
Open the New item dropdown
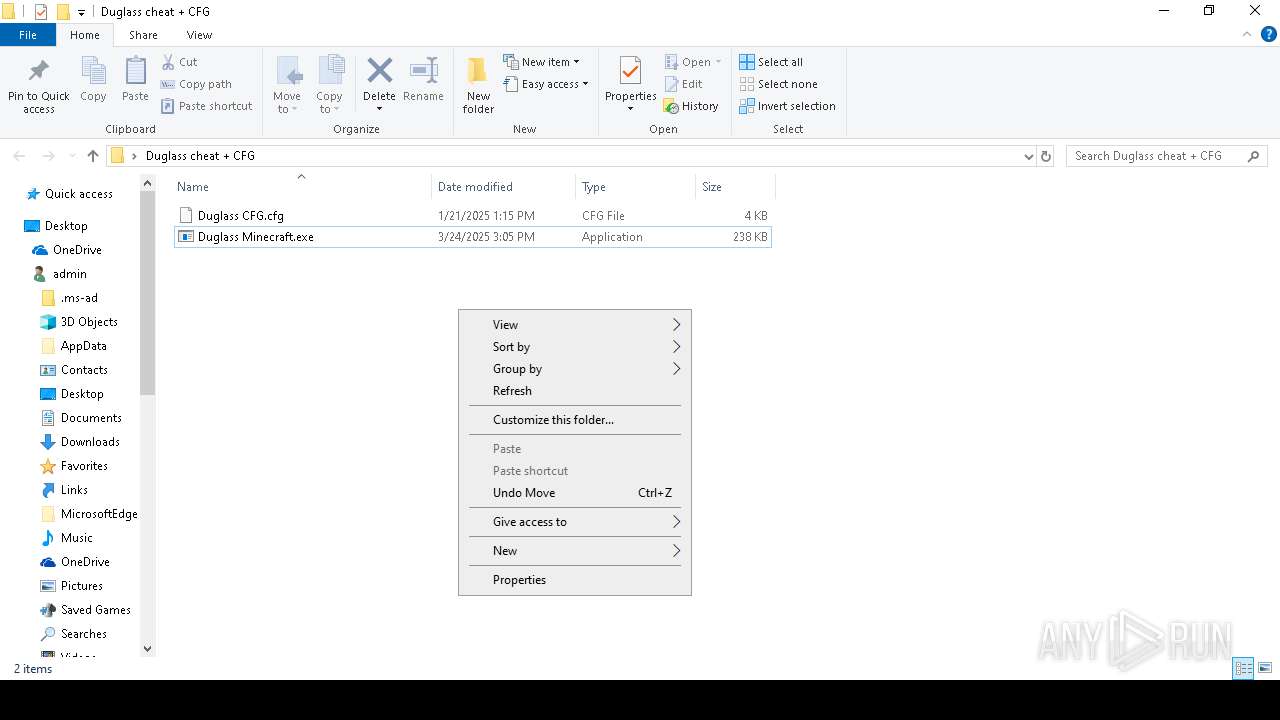(541, 62)
